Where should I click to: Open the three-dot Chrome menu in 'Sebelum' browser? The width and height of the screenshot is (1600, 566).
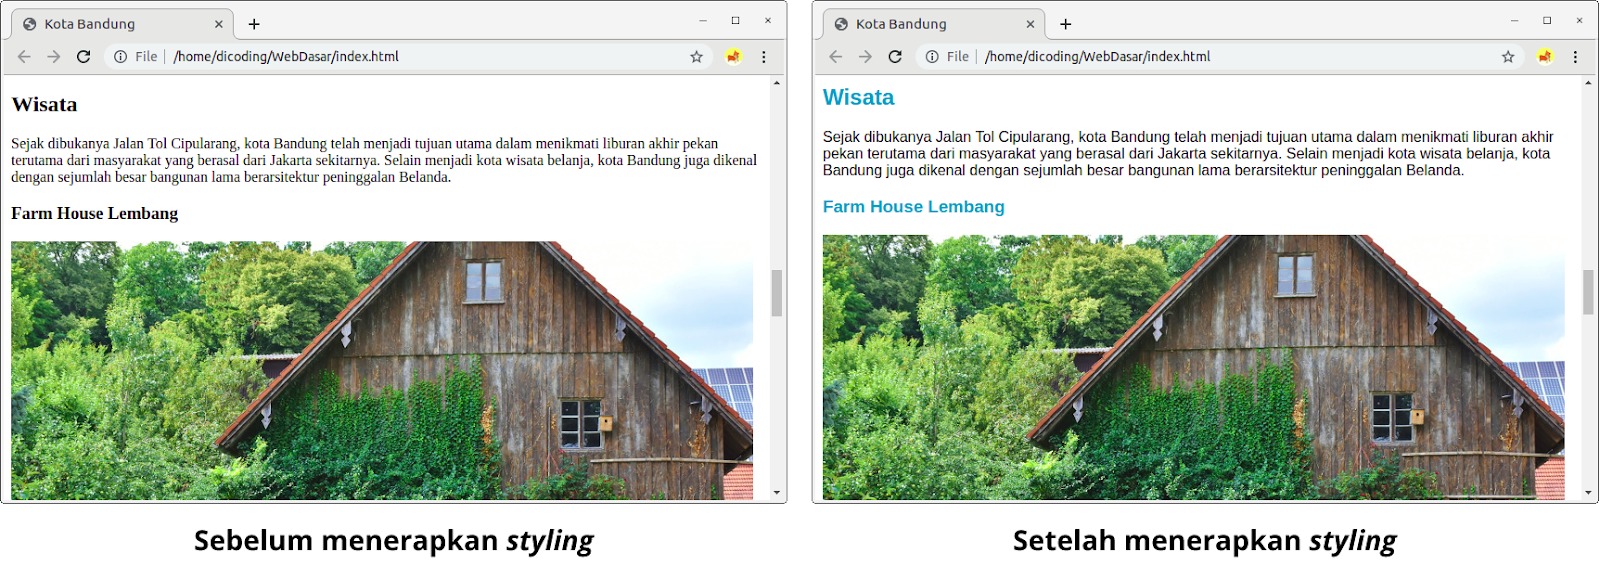(x=764, y=57)
